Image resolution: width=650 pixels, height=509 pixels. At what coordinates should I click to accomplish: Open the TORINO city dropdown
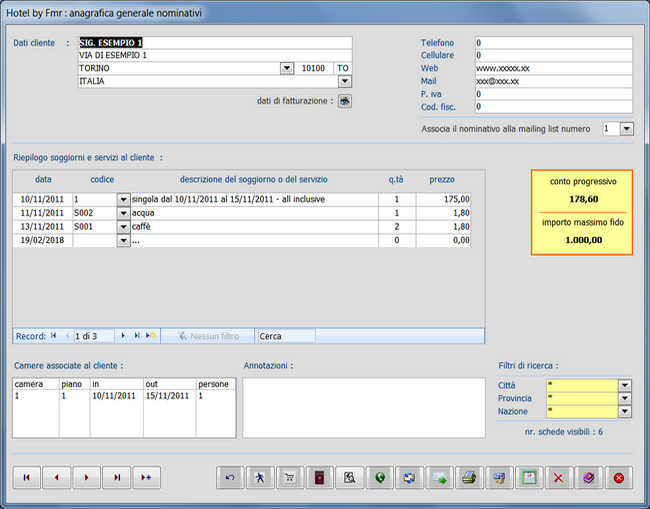pos(287,68)
